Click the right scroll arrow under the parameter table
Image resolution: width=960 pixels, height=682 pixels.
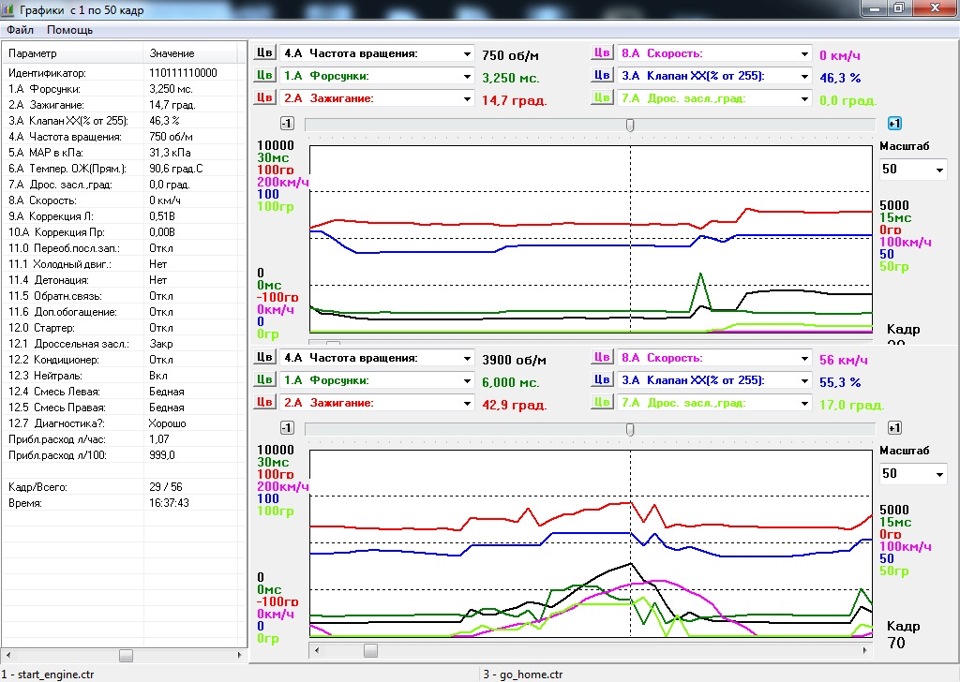(x=239, y=655)
